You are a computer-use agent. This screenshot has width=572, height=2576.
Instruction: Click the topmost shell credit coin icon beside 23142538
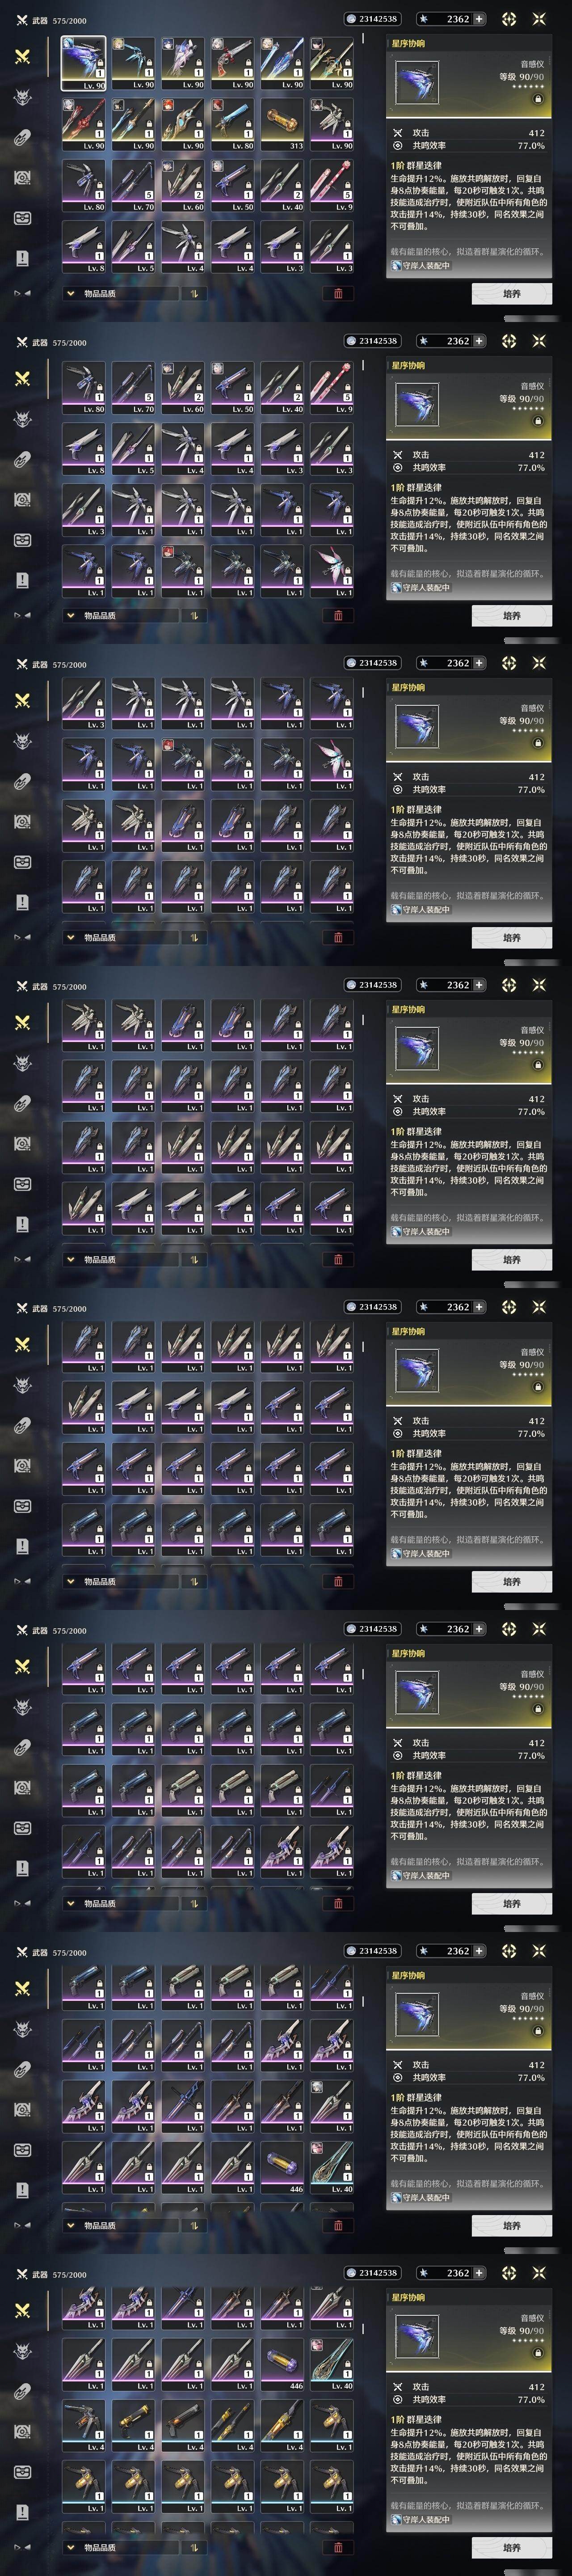pos(351,19)
